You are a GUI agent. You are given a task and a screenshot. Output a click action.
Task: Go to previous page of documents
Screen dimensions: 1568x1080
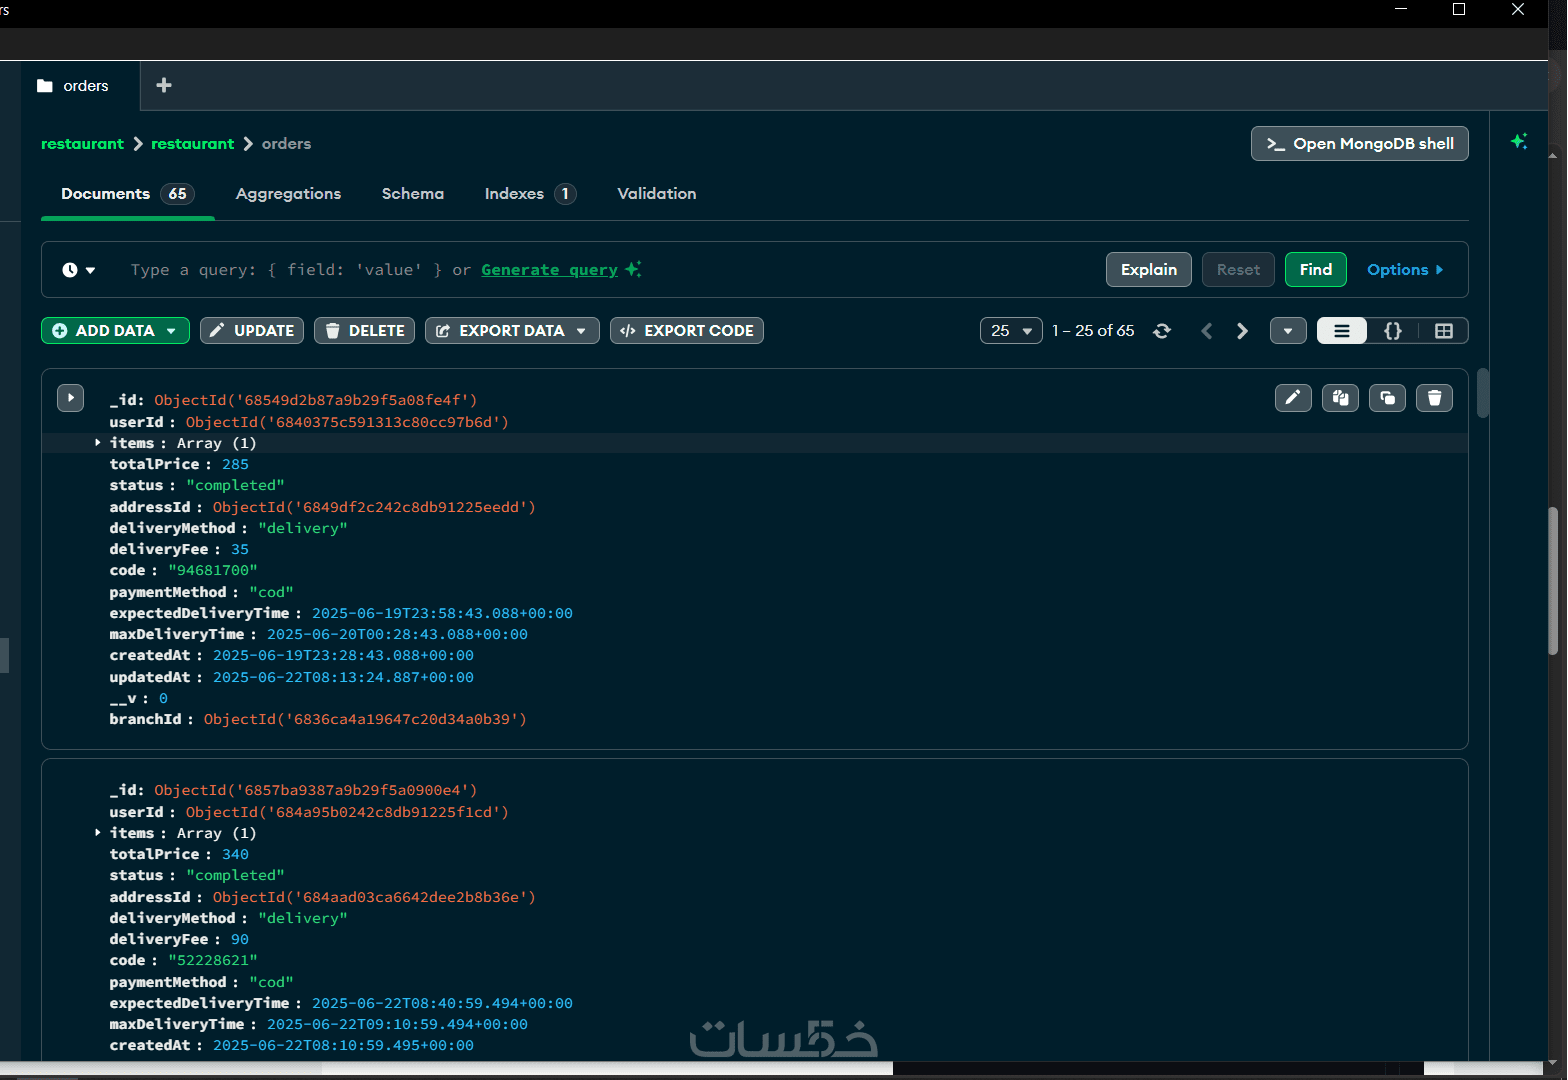coord(1207,331)
